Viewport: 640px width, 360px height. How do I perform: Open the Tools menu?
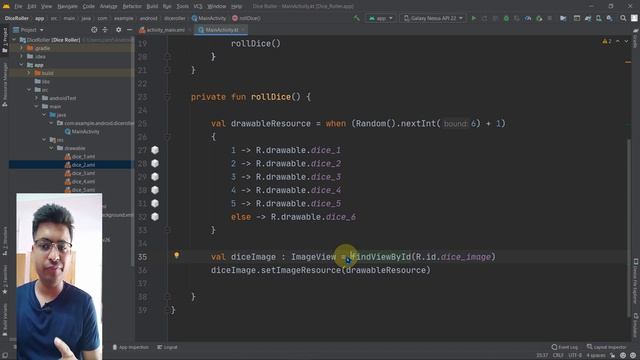pos(182,6)
